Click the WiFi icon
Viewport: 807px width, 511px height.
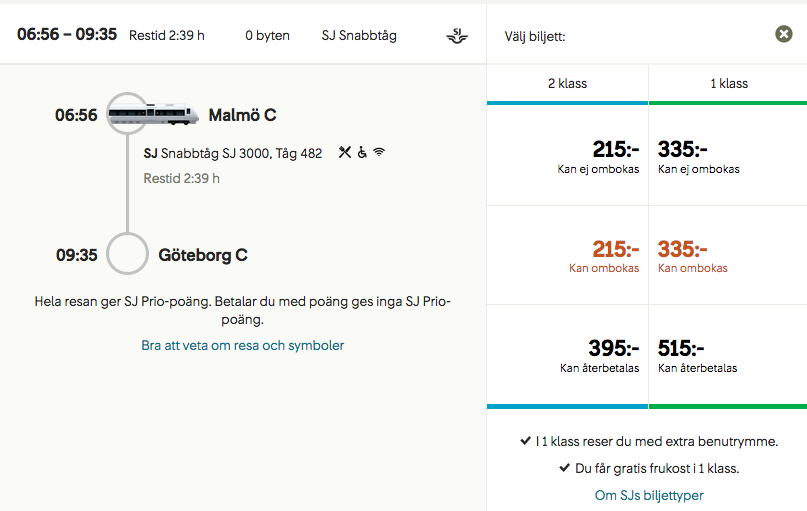(x=379, y=153)
